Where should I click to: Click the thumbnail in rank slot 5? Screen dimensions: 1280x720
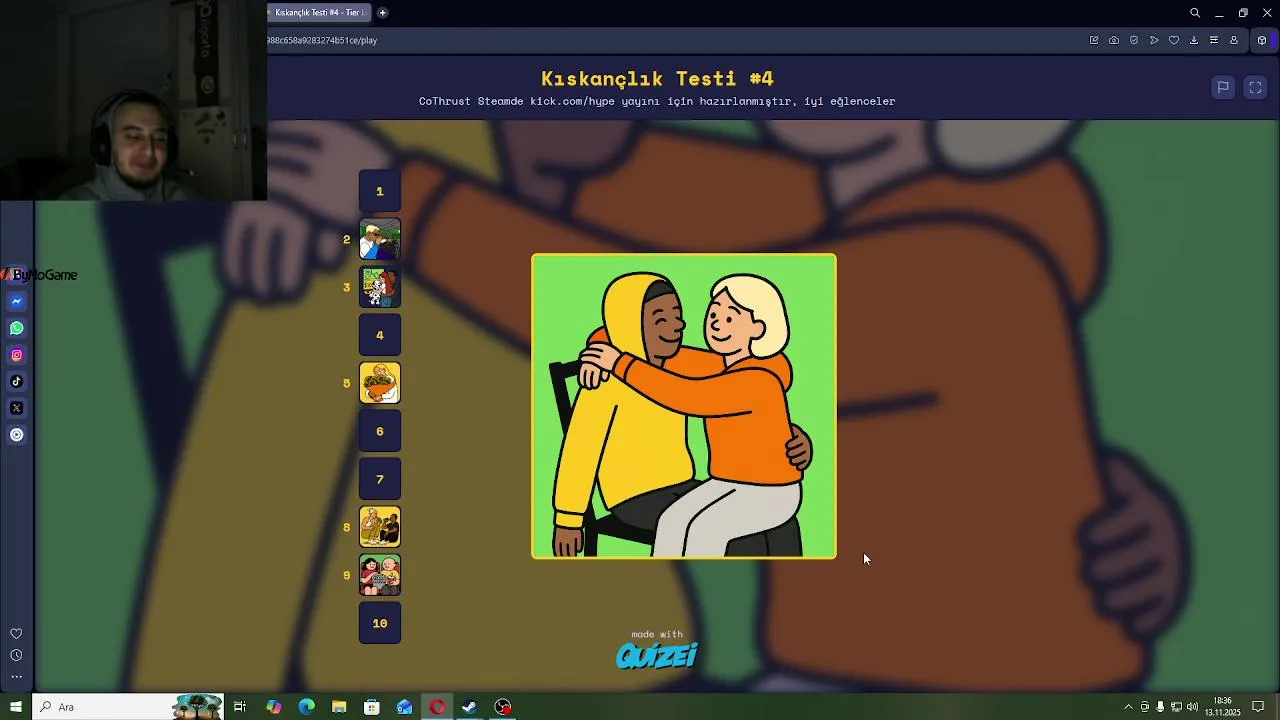click(380, 383)
